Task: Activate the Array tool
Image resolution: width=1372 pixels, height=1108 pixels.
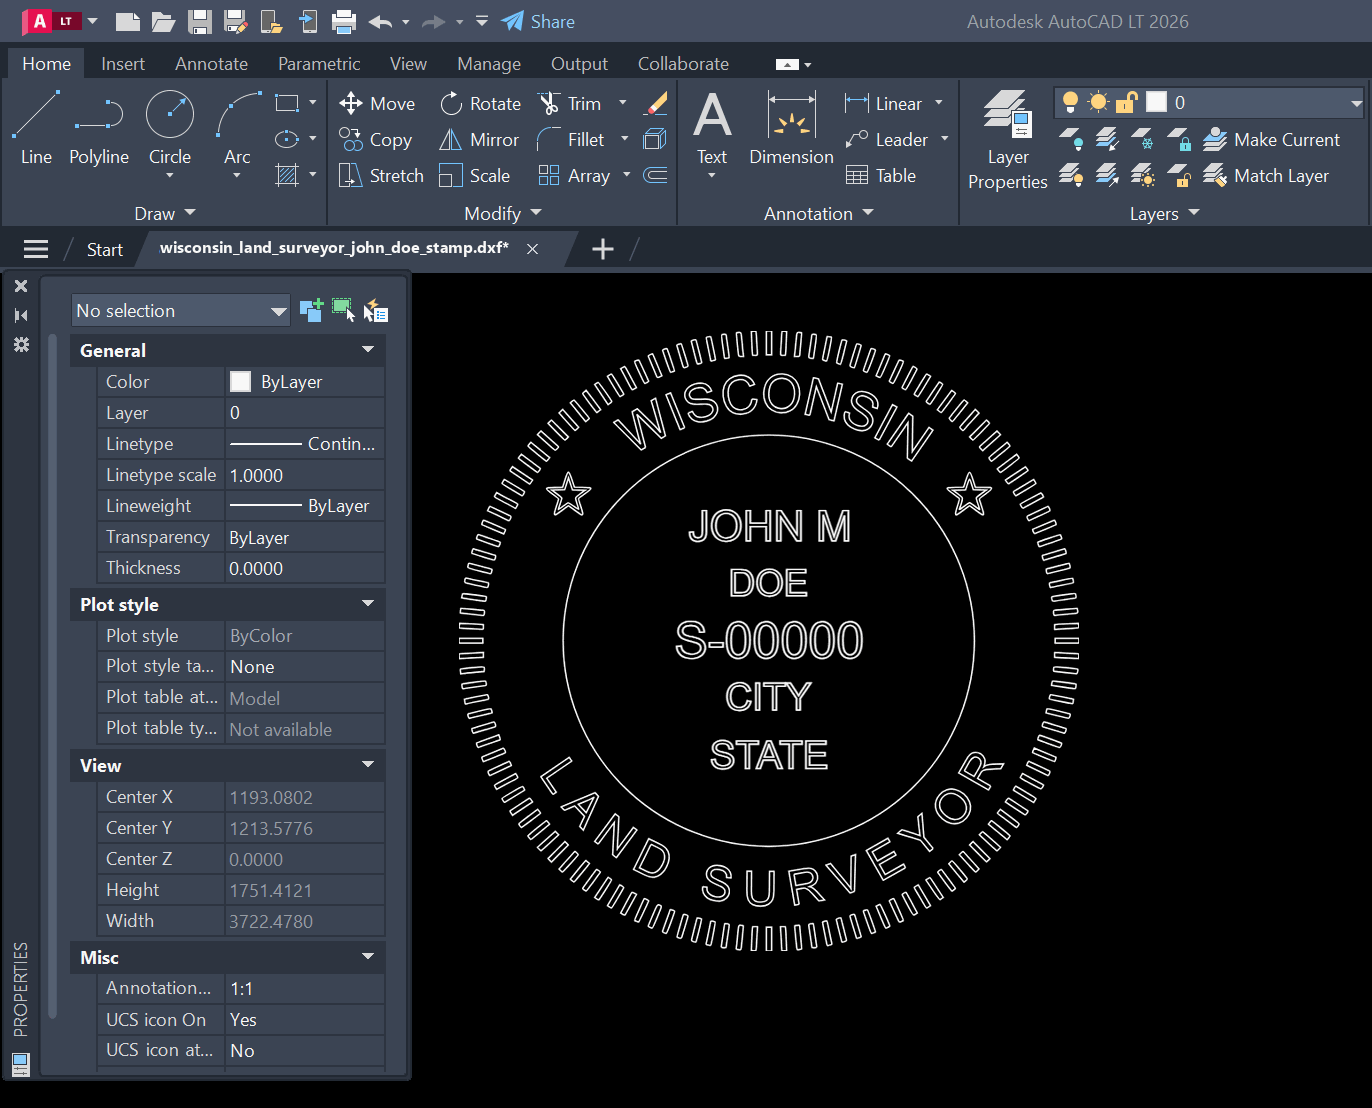Action: click(x=574, y=175)
